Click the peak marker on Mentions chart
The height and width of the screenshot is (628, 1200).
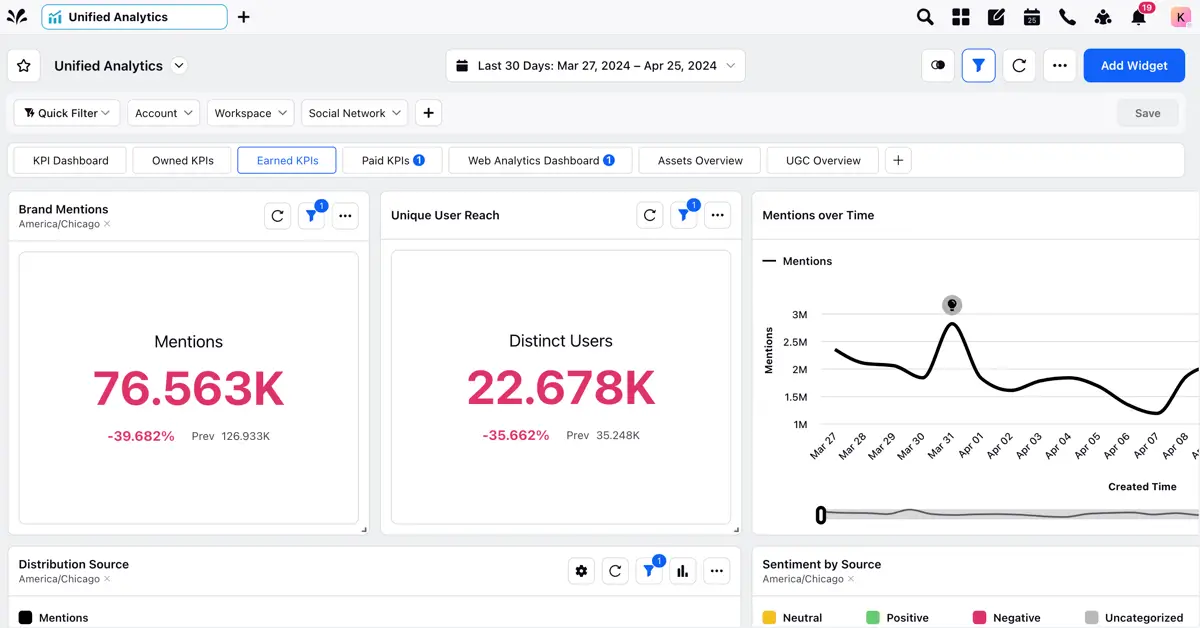pos(951,304)
